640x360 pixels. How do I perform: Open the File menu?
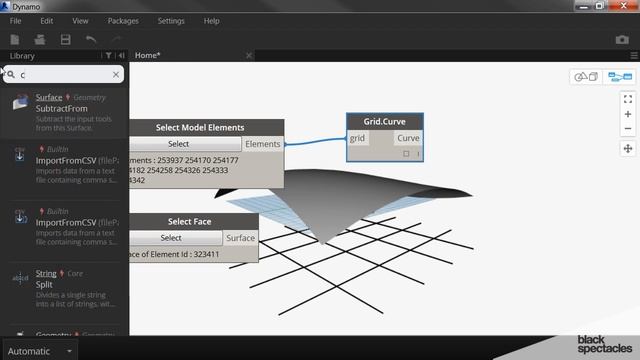[x=16, y=21]
